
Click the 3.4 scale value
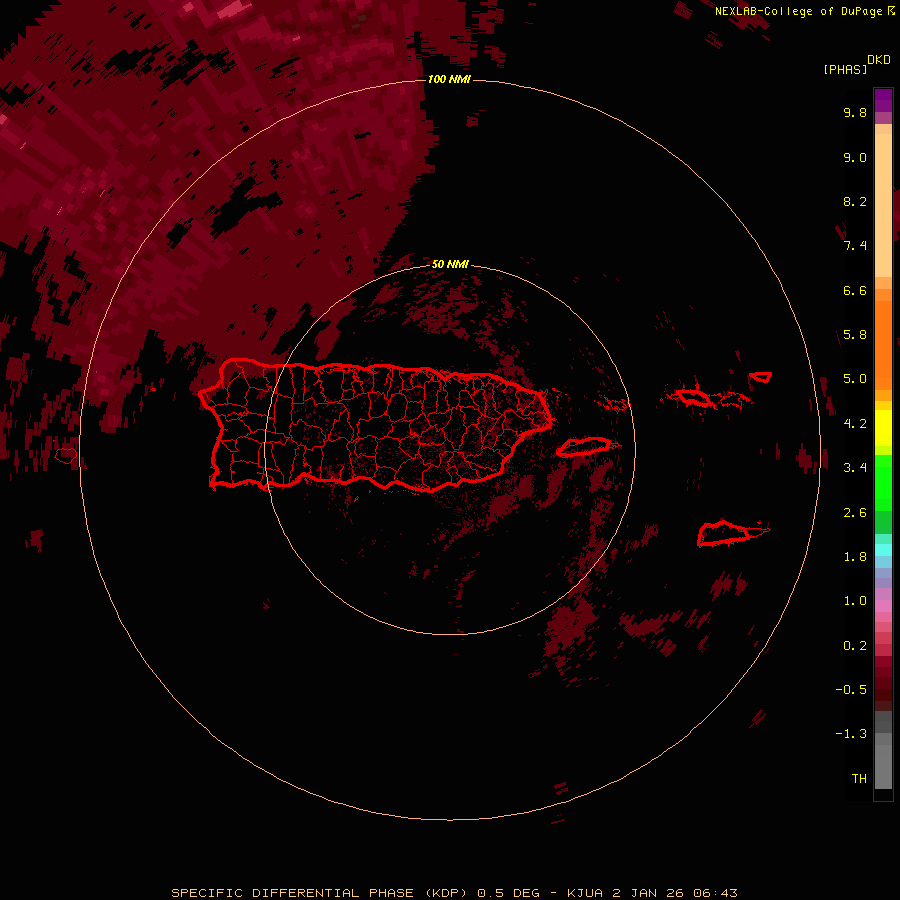tap(855, 468)
